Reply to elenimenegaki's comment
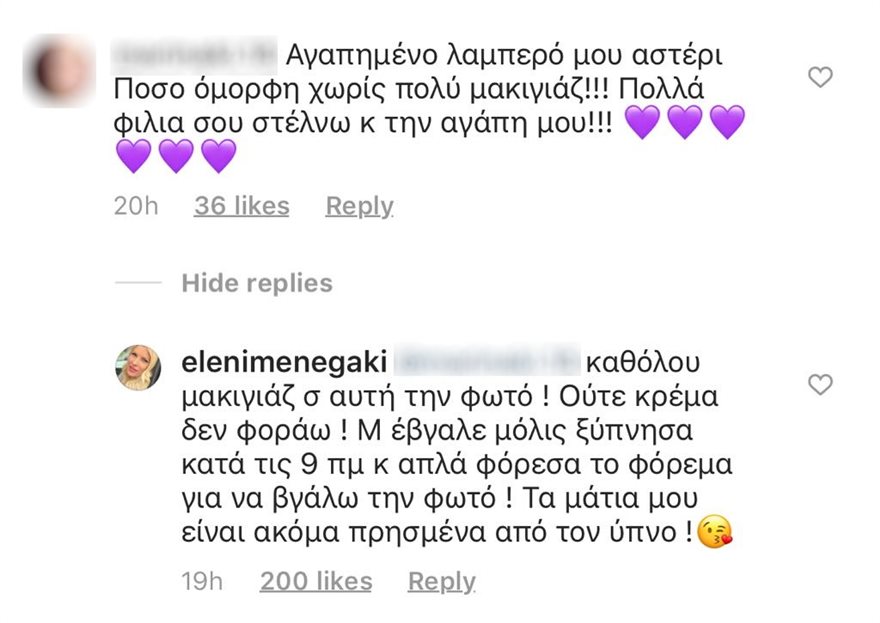Viewport: 880px width, 623px height. [x=441, y=581]
